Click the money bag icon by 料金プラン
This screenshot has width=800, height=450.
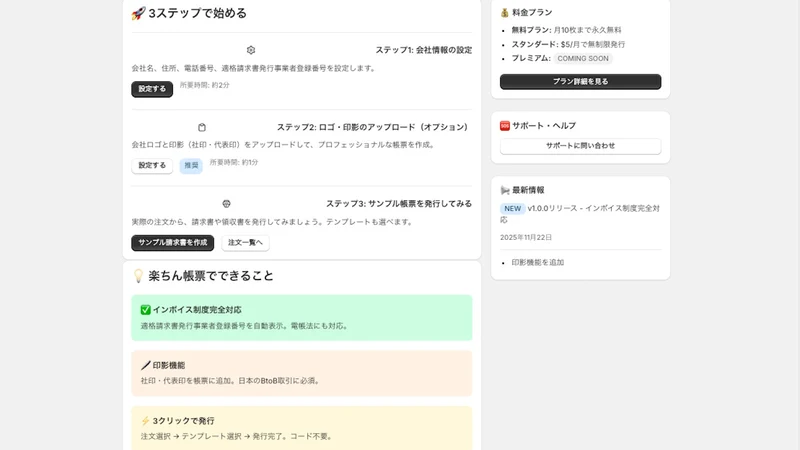coord(505,12)
